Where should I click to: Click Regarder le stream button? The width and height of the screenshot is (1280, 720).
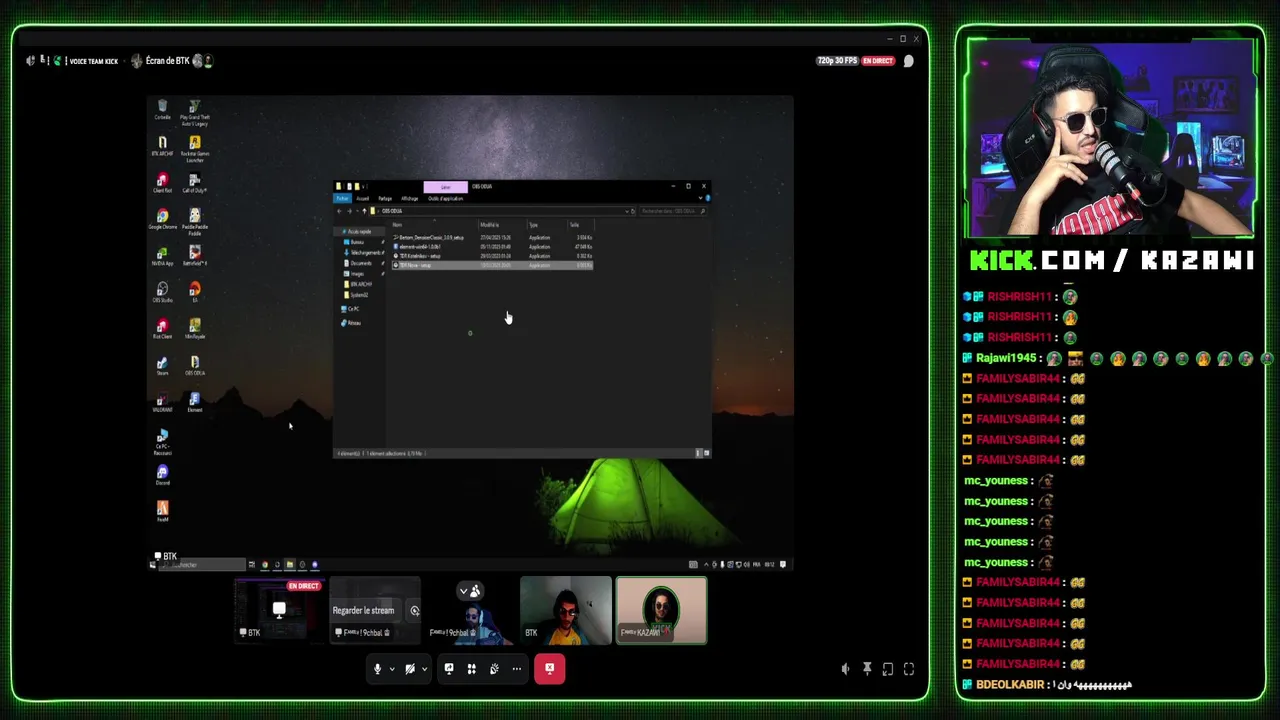[363, 610]
